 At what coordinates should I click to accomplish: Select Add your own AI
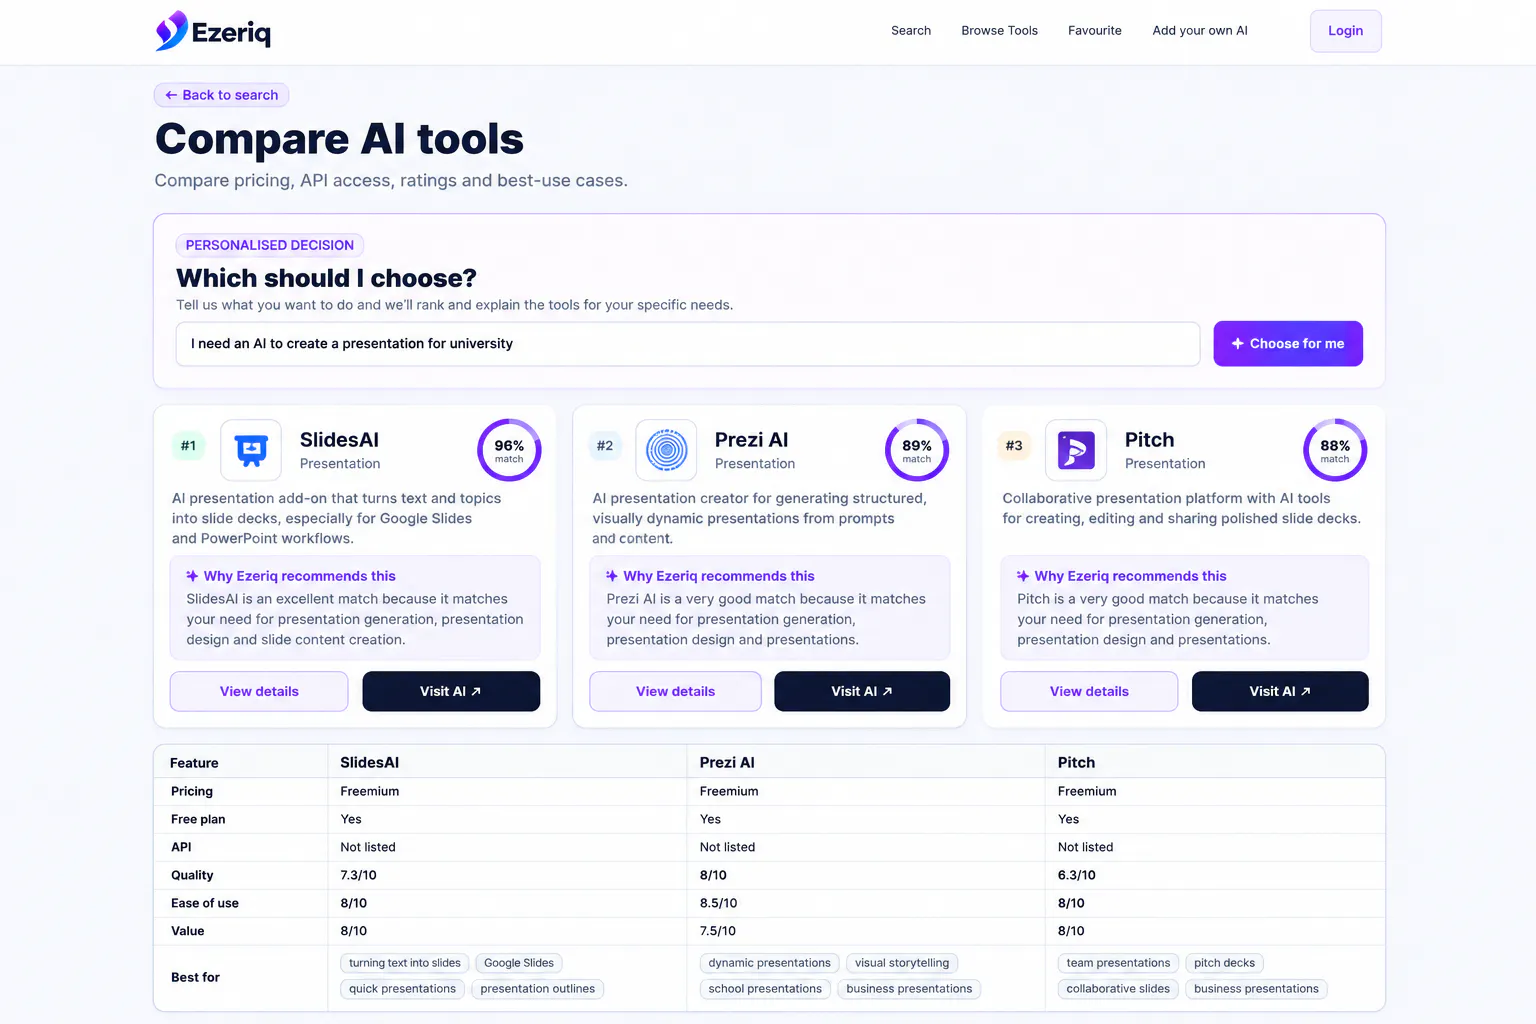click(x=1200, y=31)
